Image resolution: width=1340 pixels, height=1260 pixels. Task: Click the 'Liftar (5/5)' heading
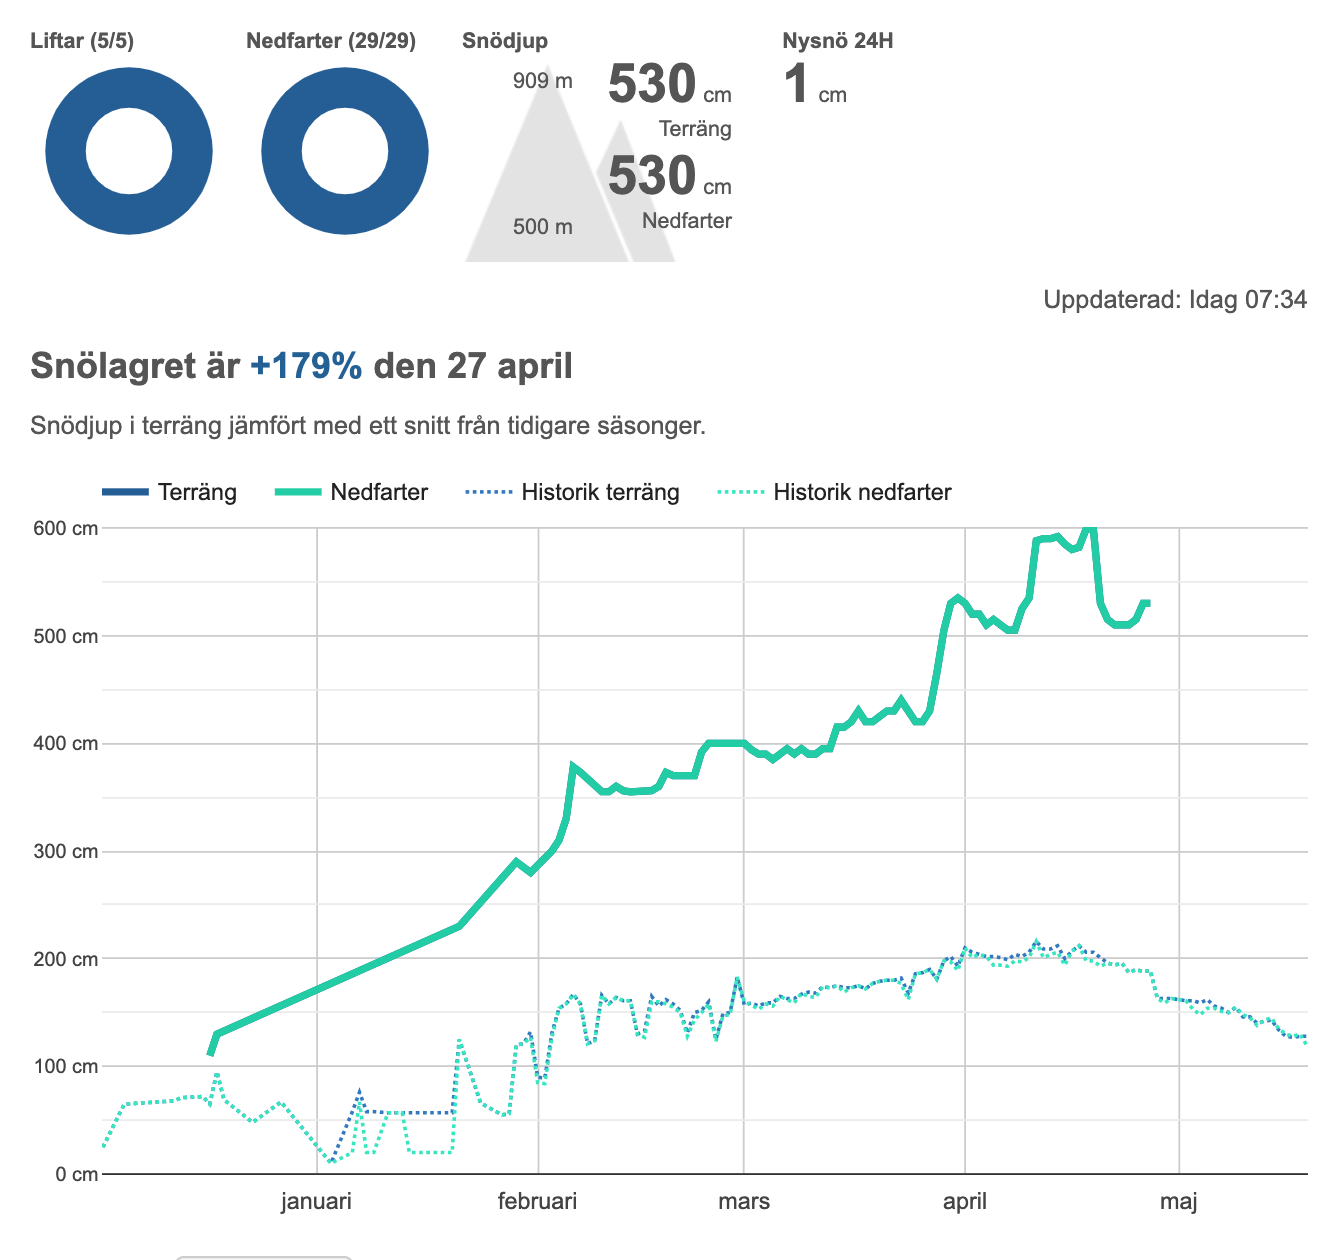[x=82, y=41]
